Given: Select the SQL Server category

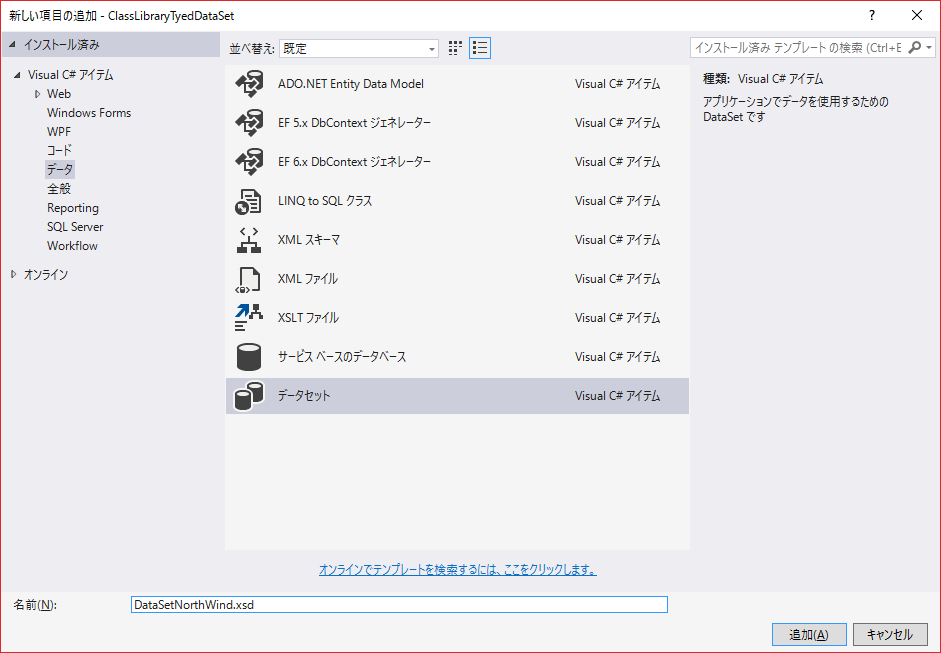Looking at the screenshot, I should point(75,227).
